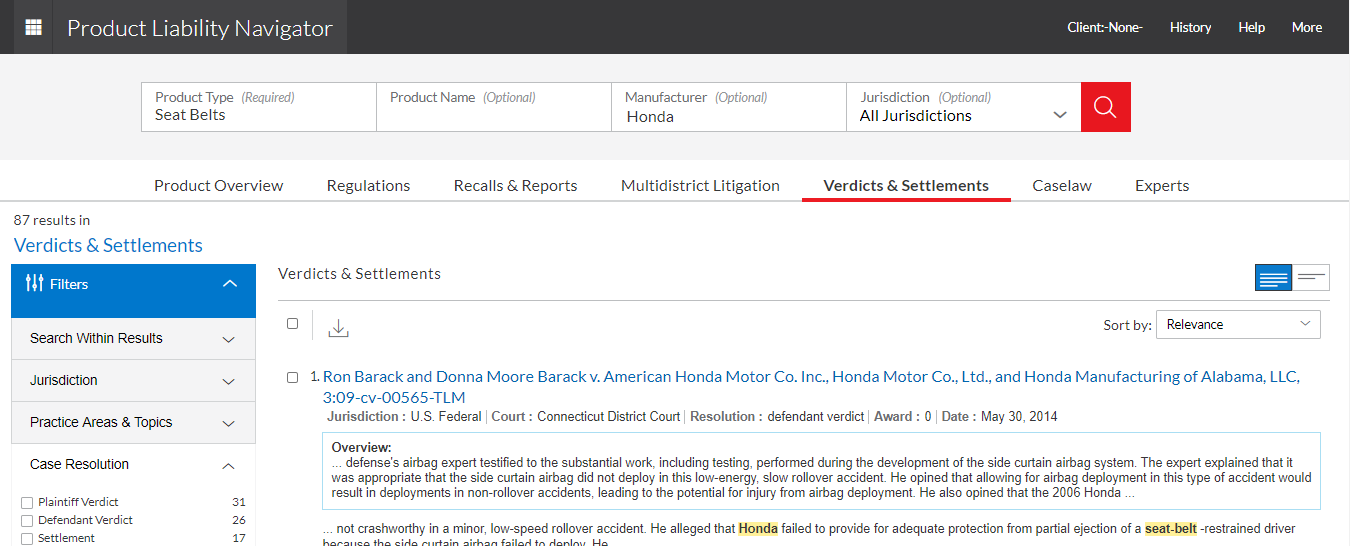Open the All Jurisdictions dropdown
This screenshot has height=546, width=1350.
[x=964, y=107]
